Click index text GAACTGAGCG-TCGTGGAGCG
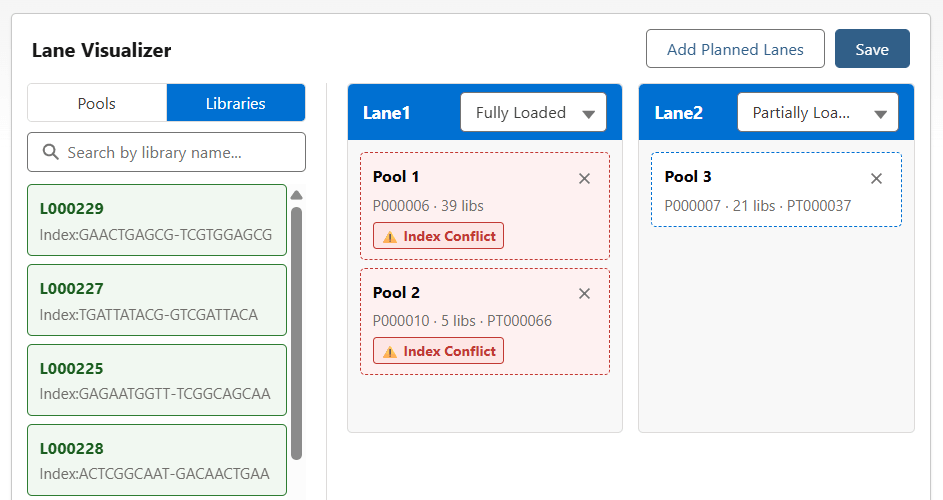 [176, 235]
